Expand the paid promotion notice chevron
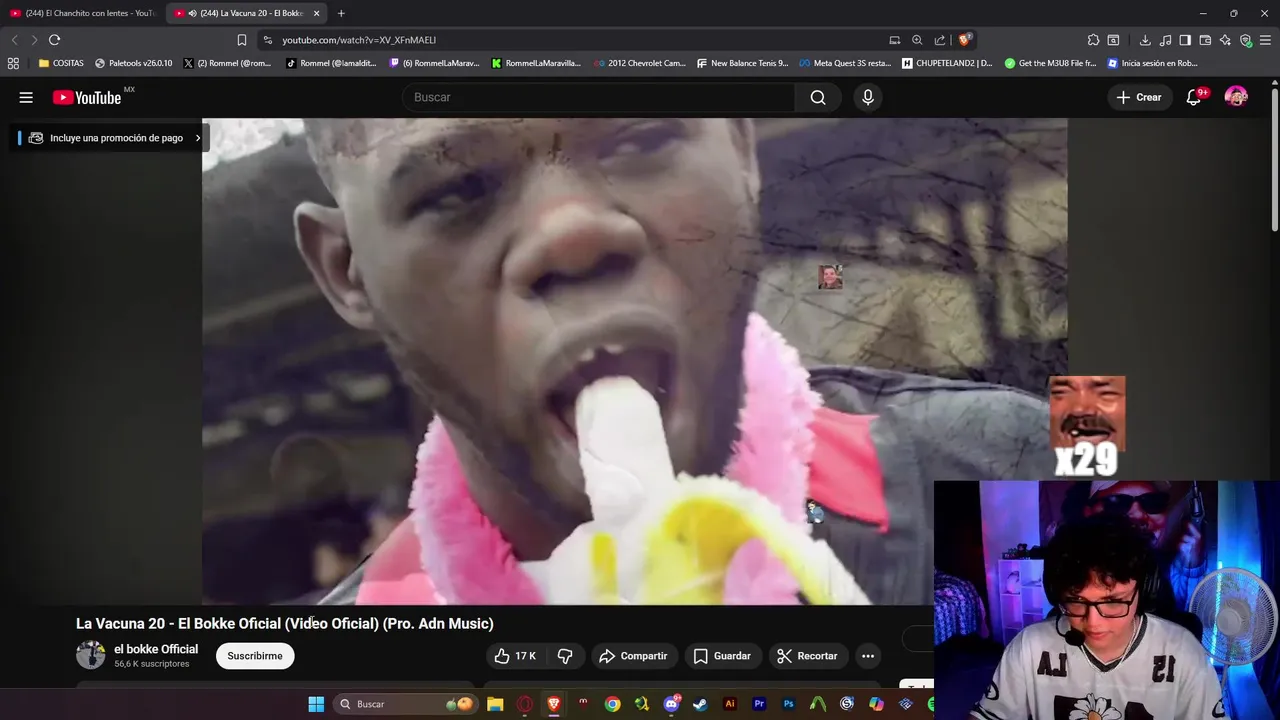The image size is (1280, 720). pyautogui.click(x=198, y=138)
